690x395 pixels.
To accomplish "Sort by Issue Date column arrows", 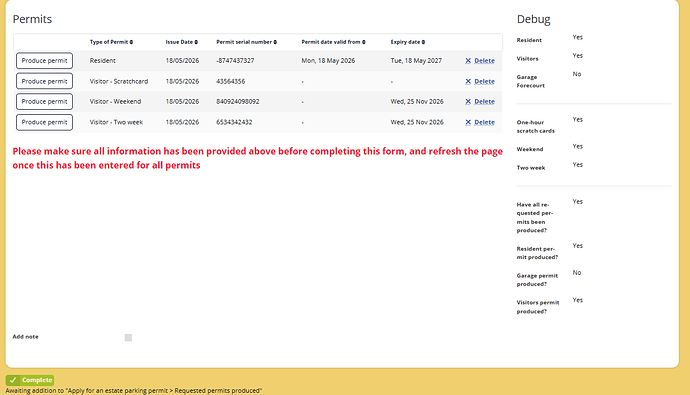I will [196, 42].
